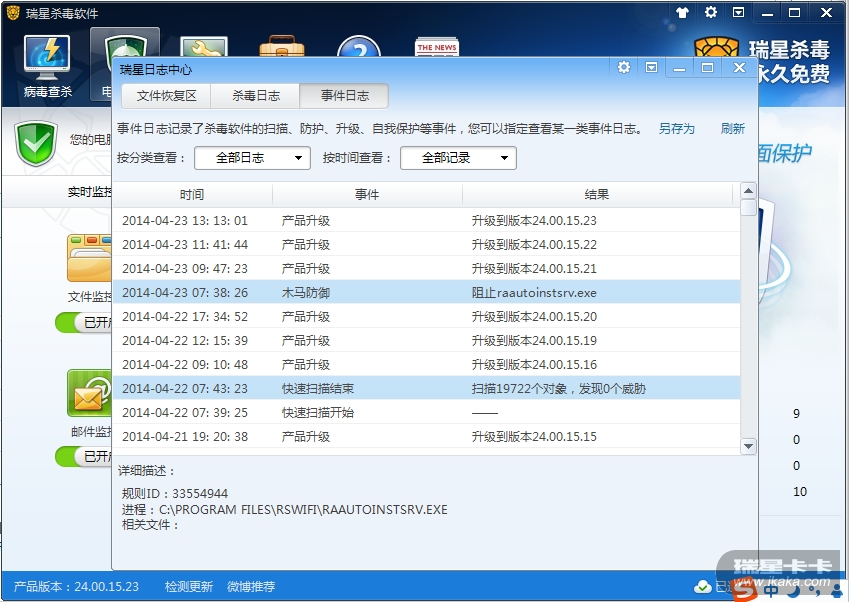Click the 文件监控 folder icon
The width and height of the screenshot is (849, 602).
point(89,258)
